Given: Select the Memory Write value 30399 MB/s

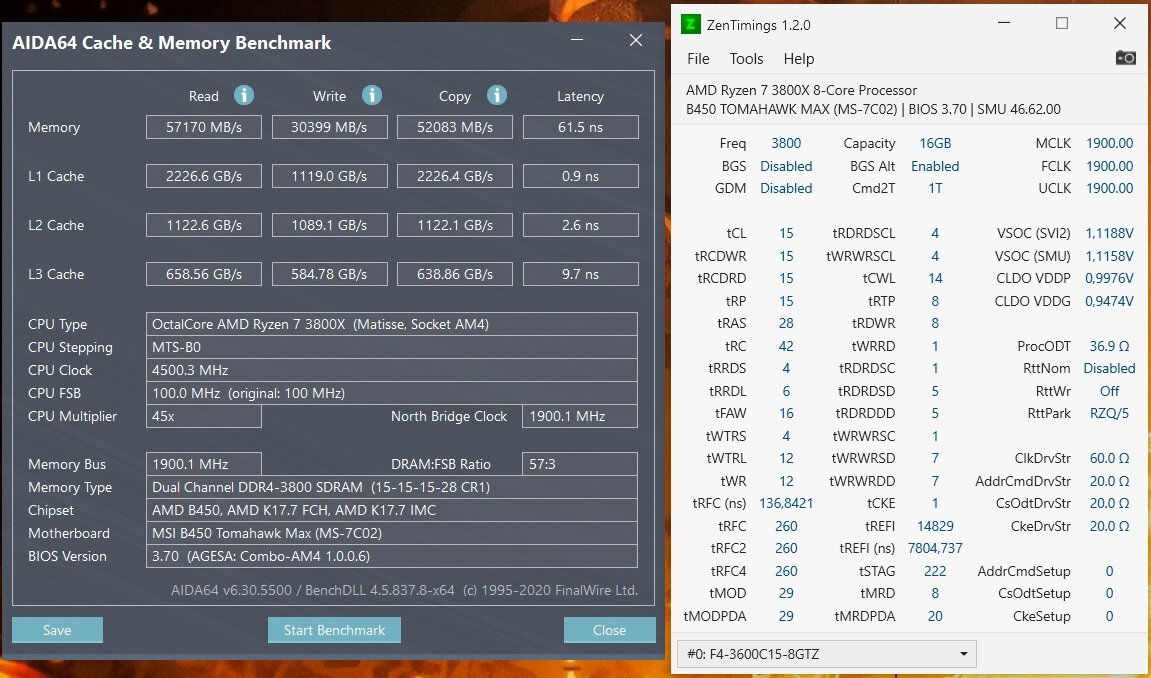Looking at the screenshot, I should tap(330, 127).
